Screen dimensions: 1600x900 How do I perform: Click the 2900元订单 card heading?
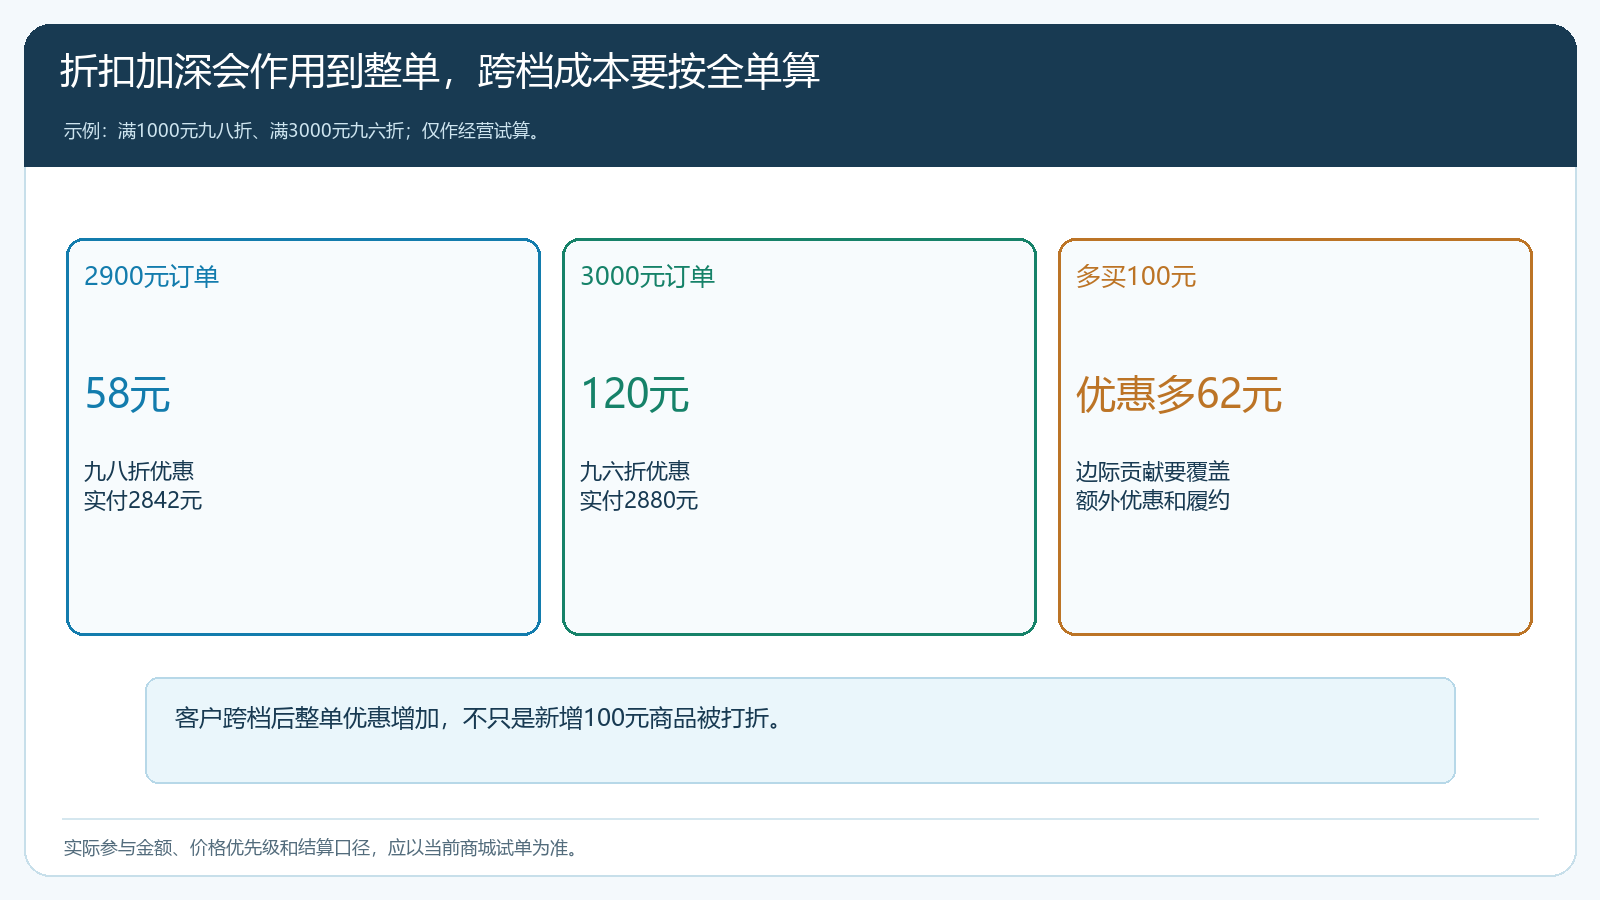tap(151, 276)
